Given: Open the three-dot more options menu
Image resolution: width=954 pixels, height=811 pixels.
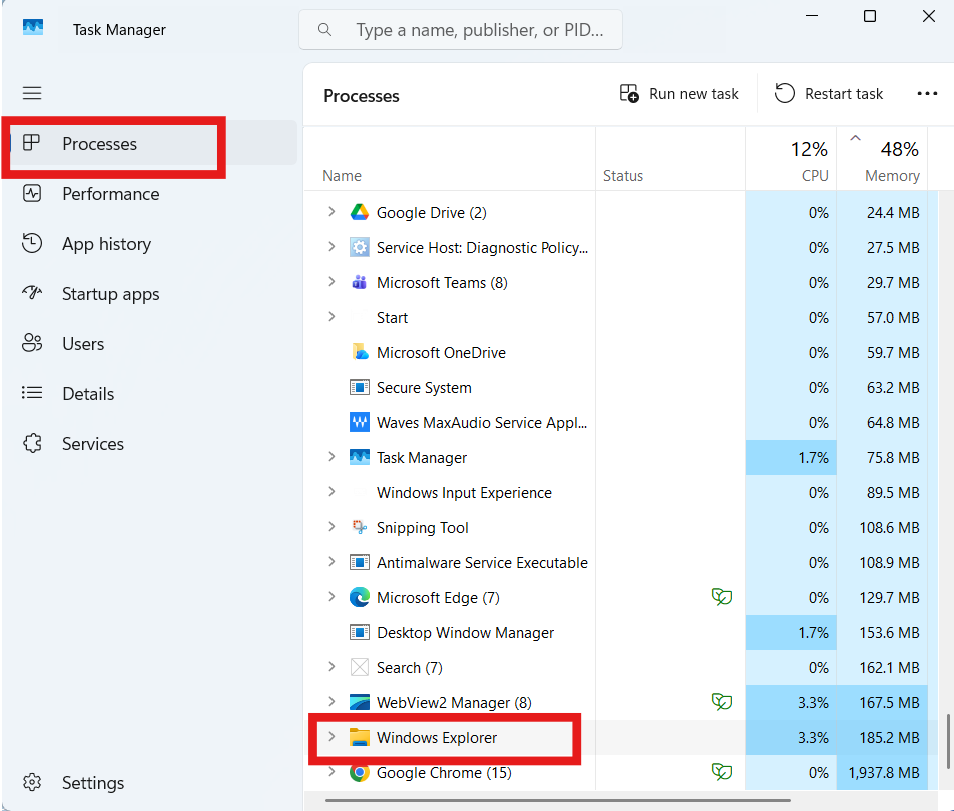Looking at the screenshot, I should click(x=927, y=94).
